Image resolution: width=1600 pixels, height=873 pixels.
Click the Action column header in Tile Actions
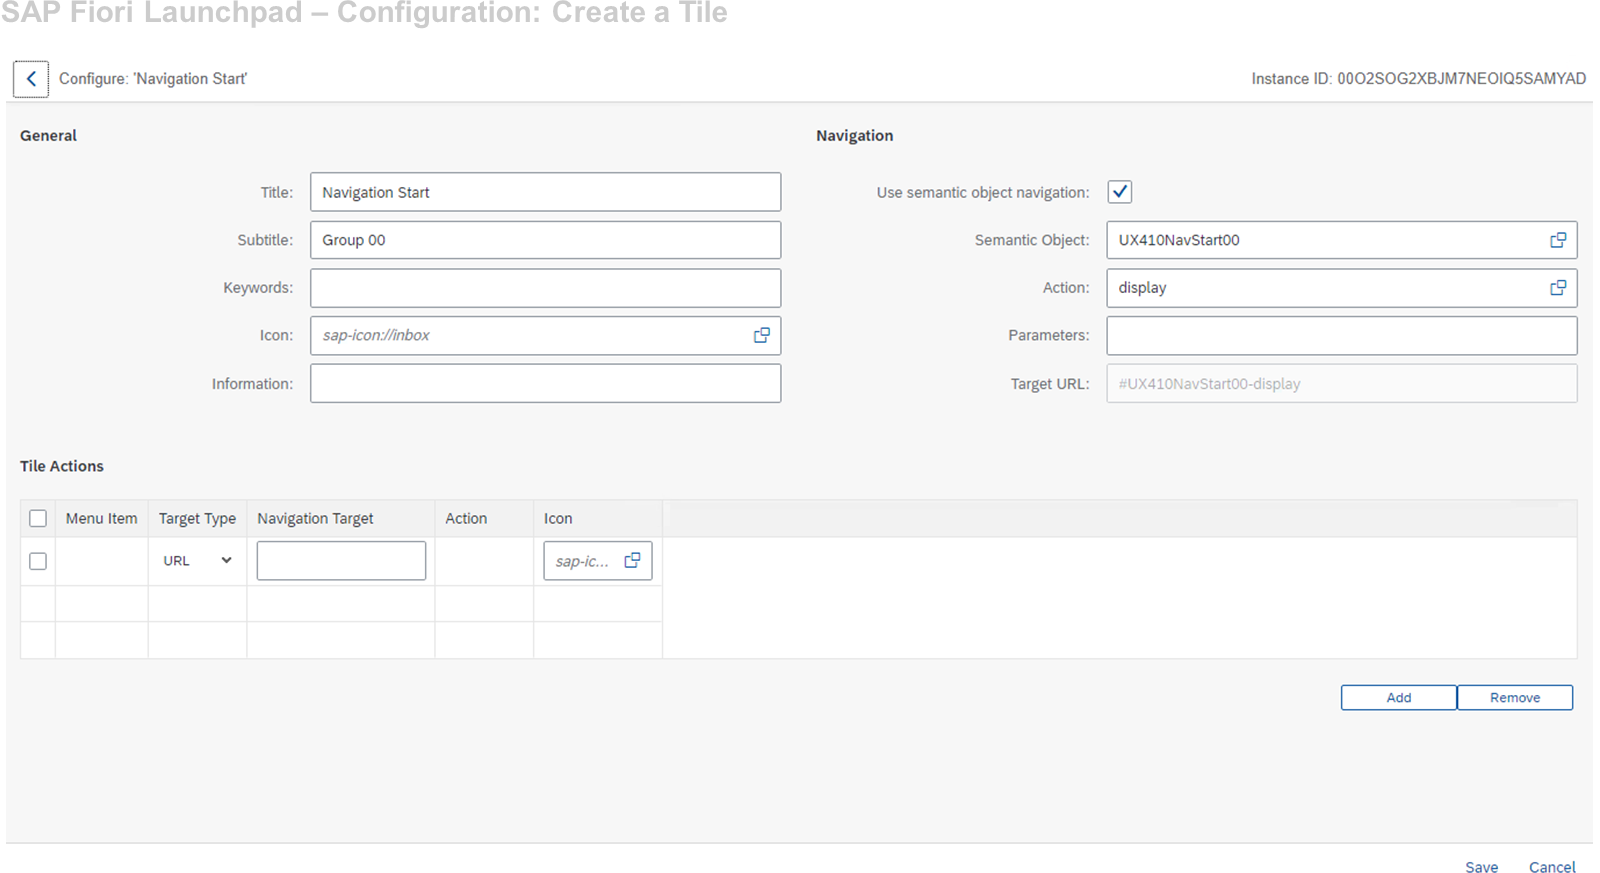484,518
